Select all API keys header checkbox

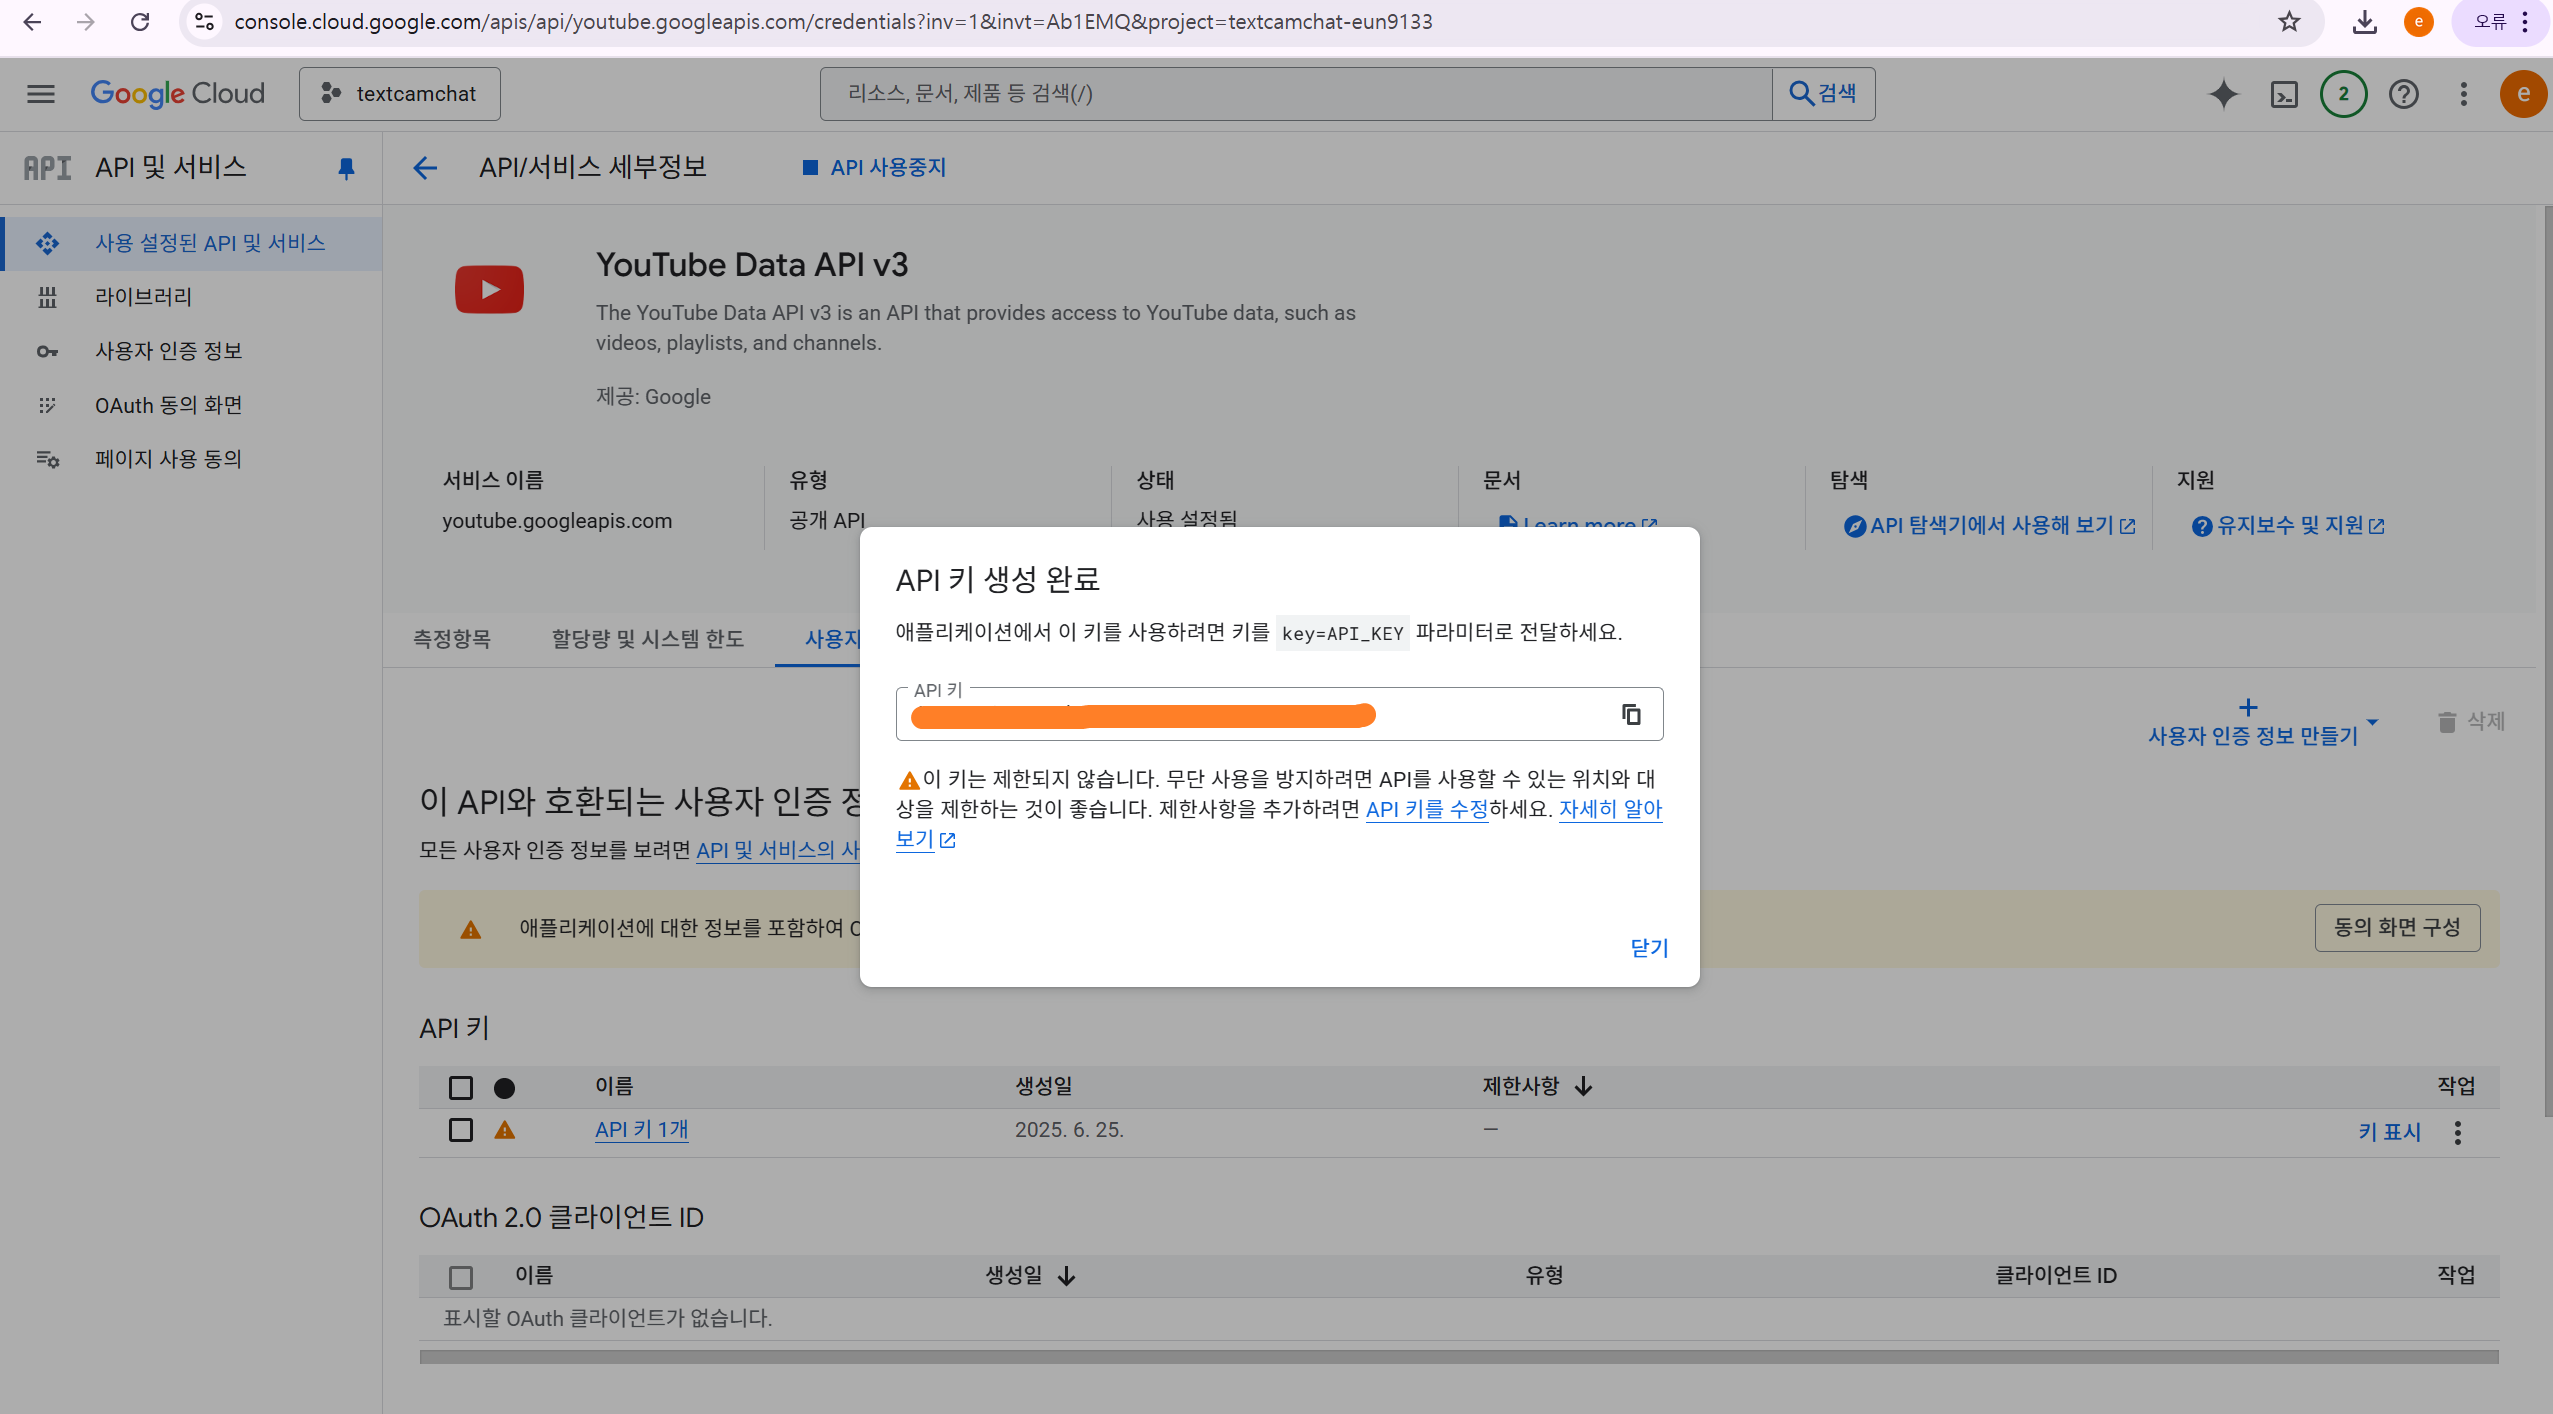[x=460, y=1086]
